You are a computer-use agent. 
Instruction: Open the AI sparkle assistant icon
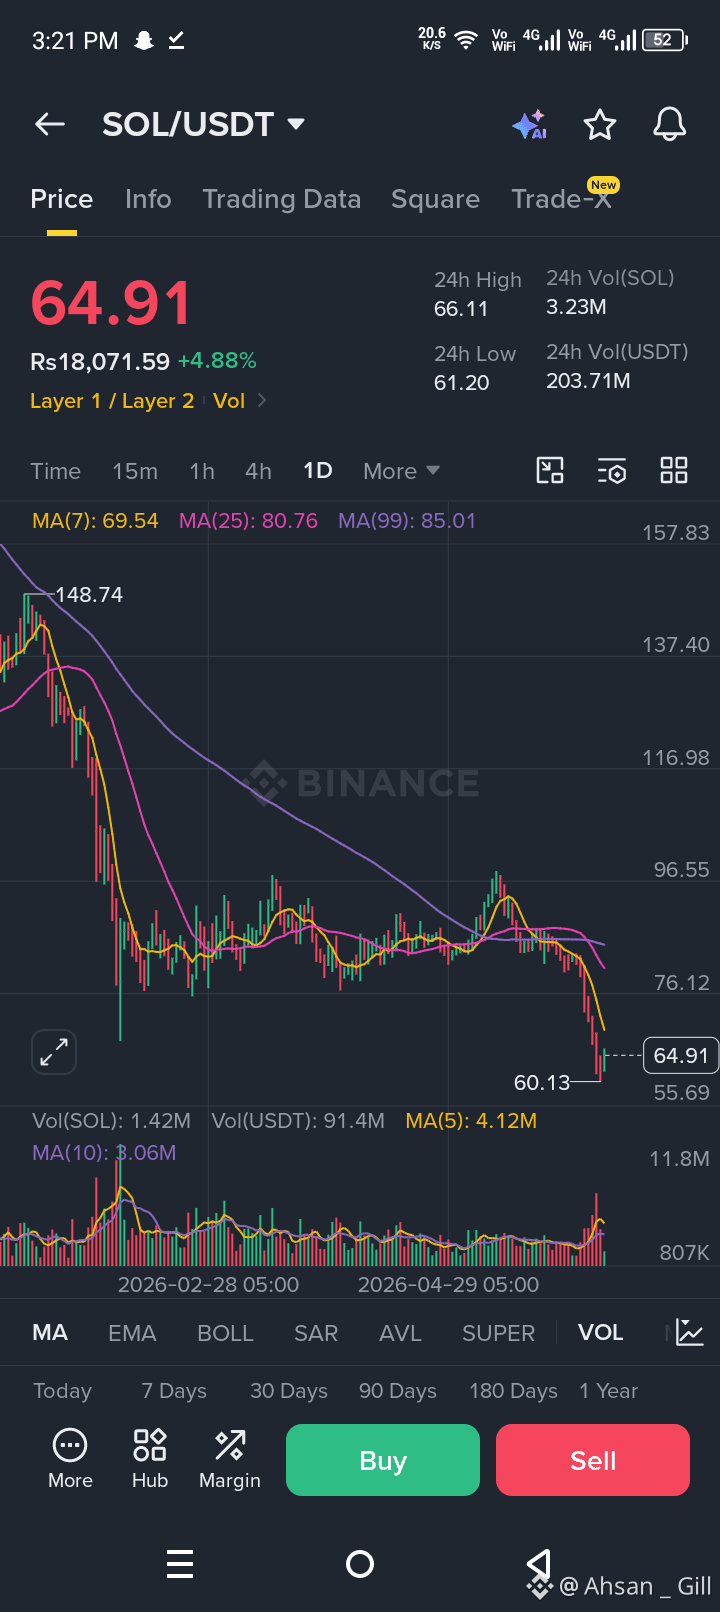(x=529, y=125)
